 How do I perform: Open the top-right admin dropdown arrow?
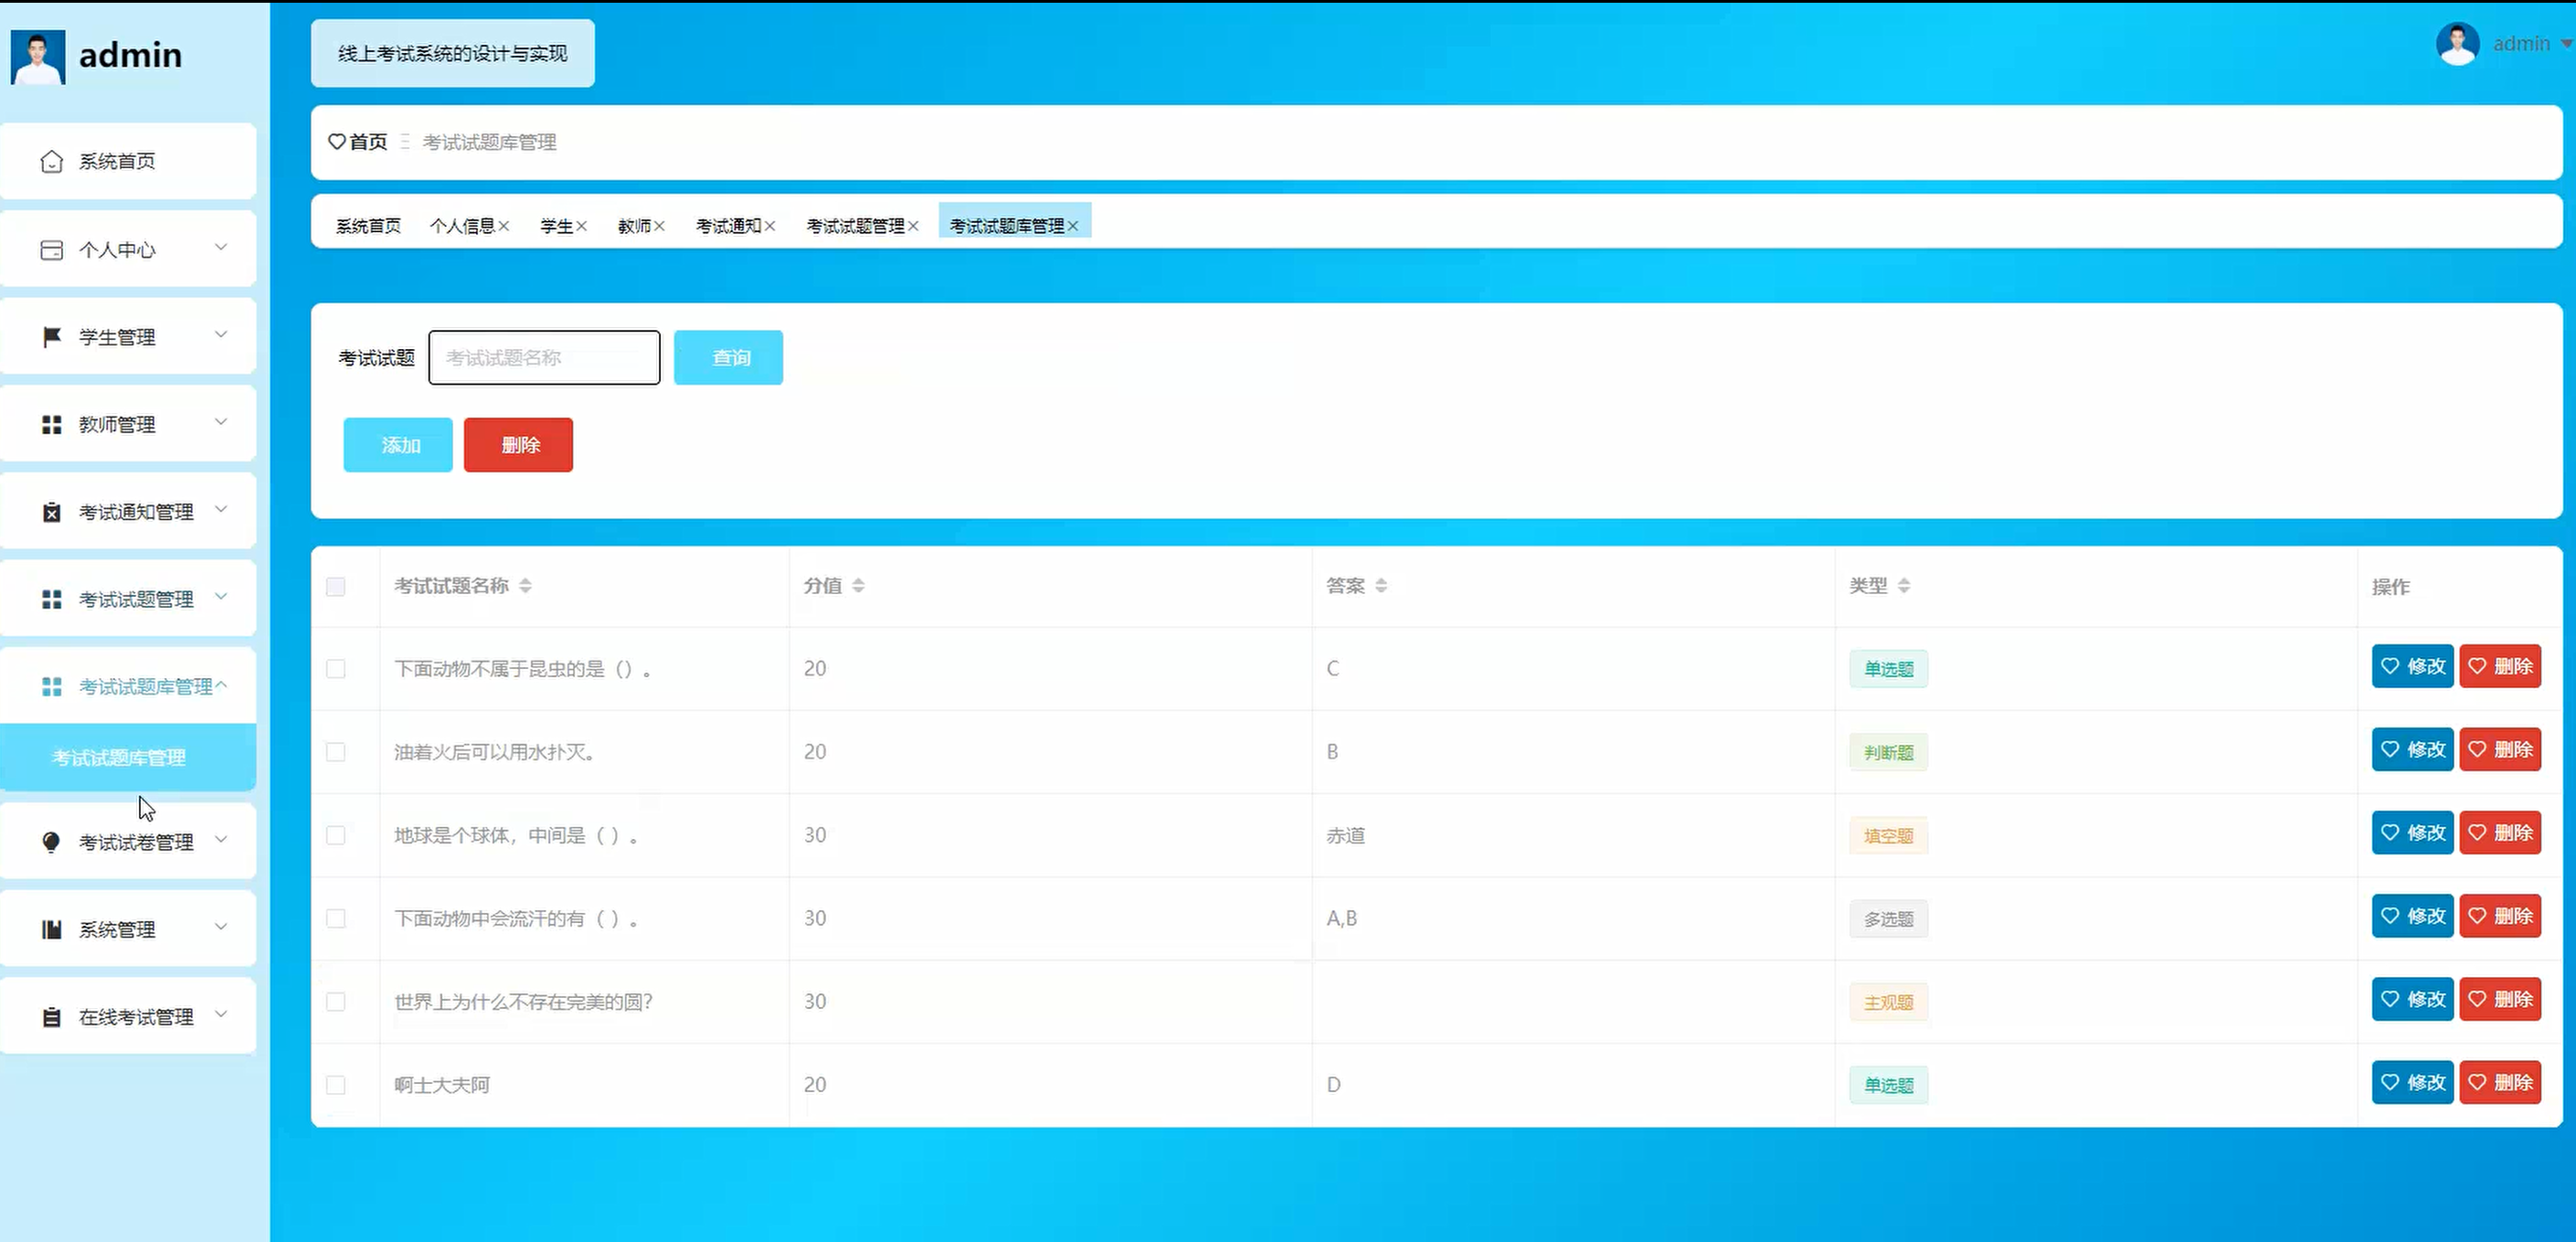[2566, 44]
